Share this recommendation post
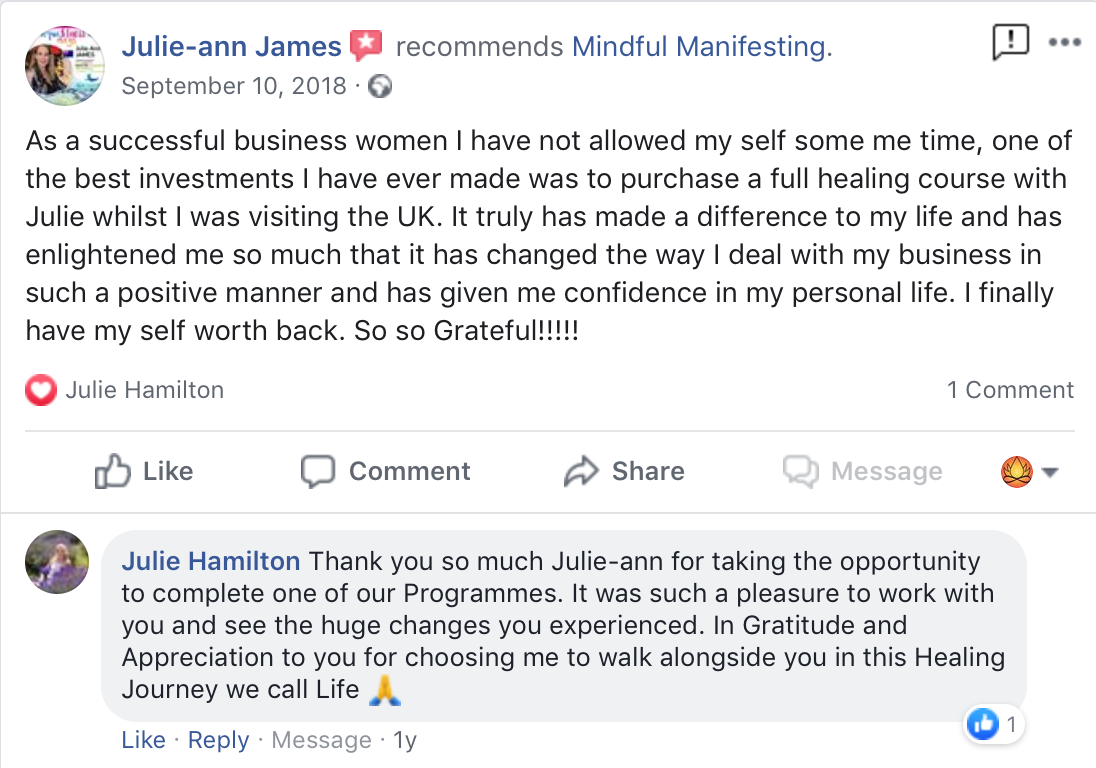Image resolution: width=1096 pixels, height=768 pixels. [624, 471]
